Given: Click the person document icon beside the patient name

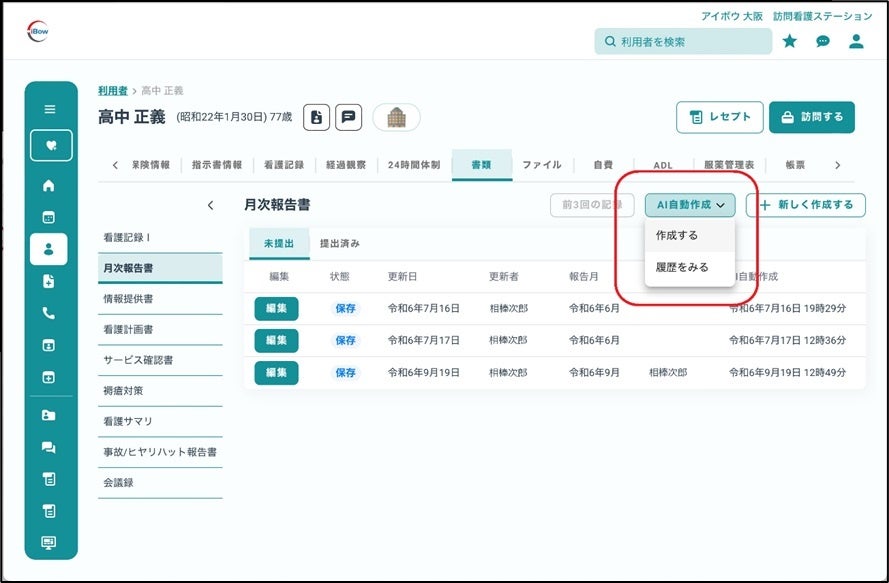Looking at the screenshot, I should [316, 117].
